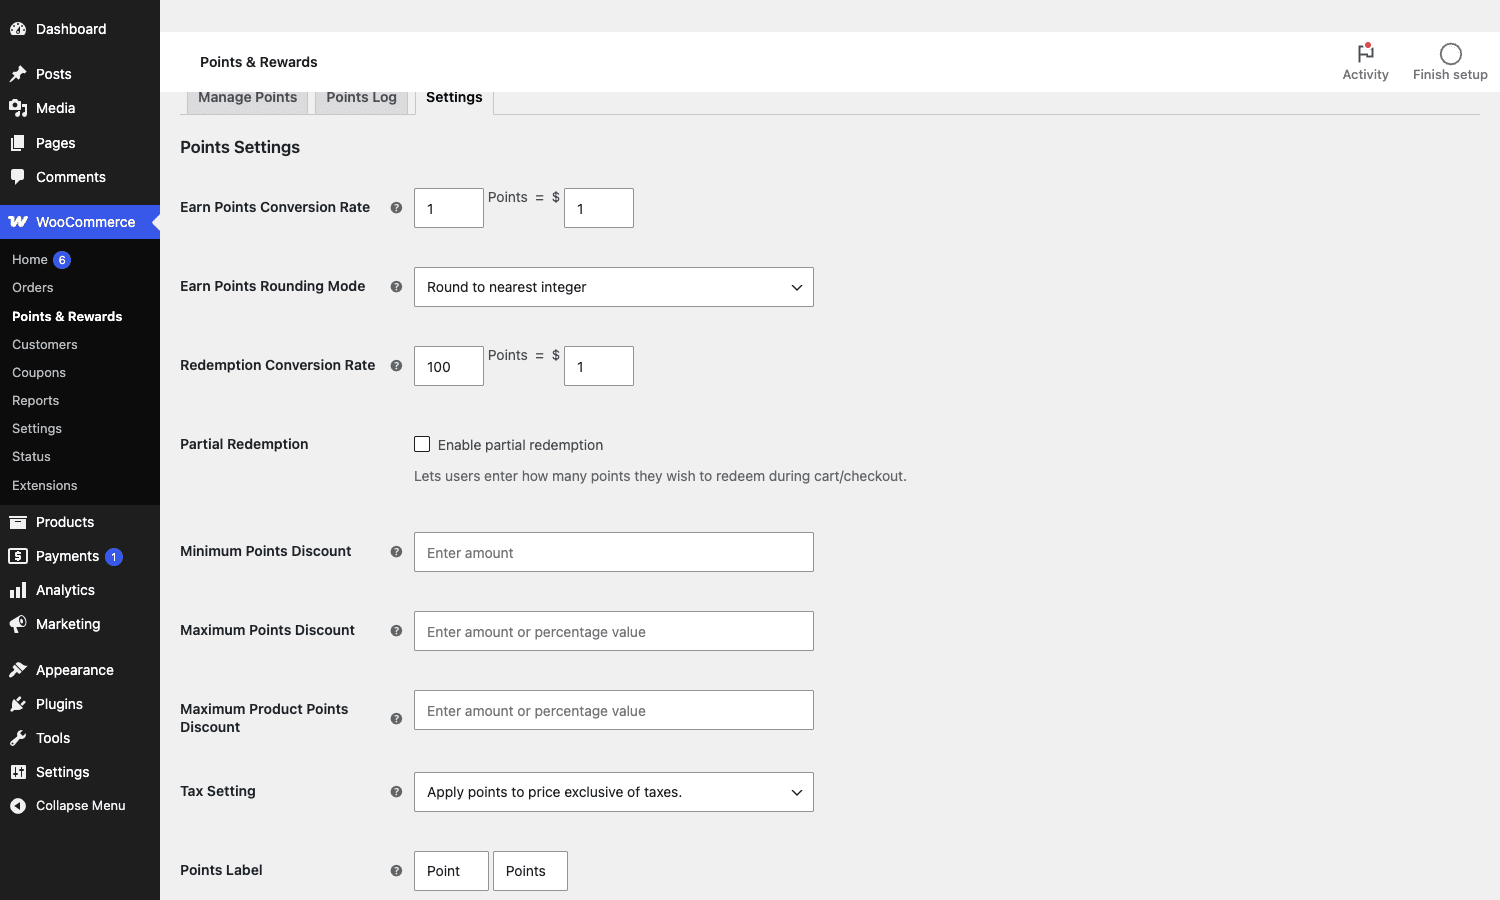Click the Maximum Points Discount field
The image size is (1500, 900).
[614, 631]
